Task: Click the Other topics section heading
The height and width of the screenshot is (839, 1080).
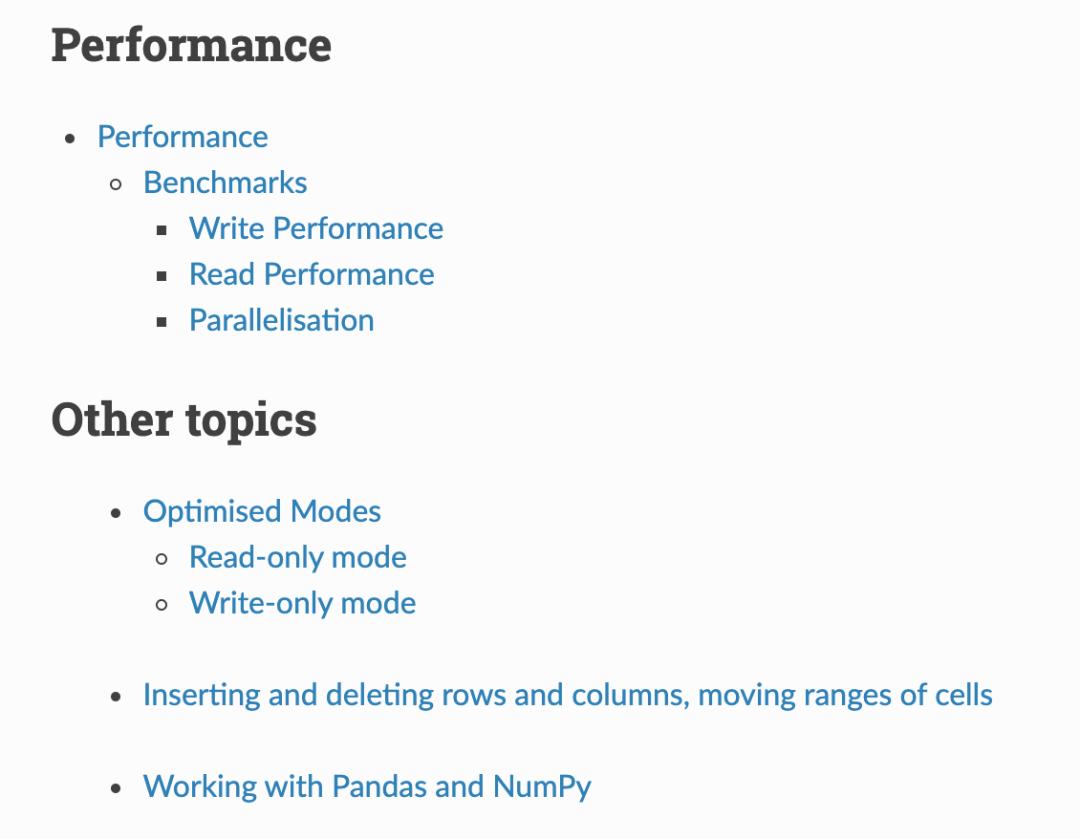Action: click(184, 420)
